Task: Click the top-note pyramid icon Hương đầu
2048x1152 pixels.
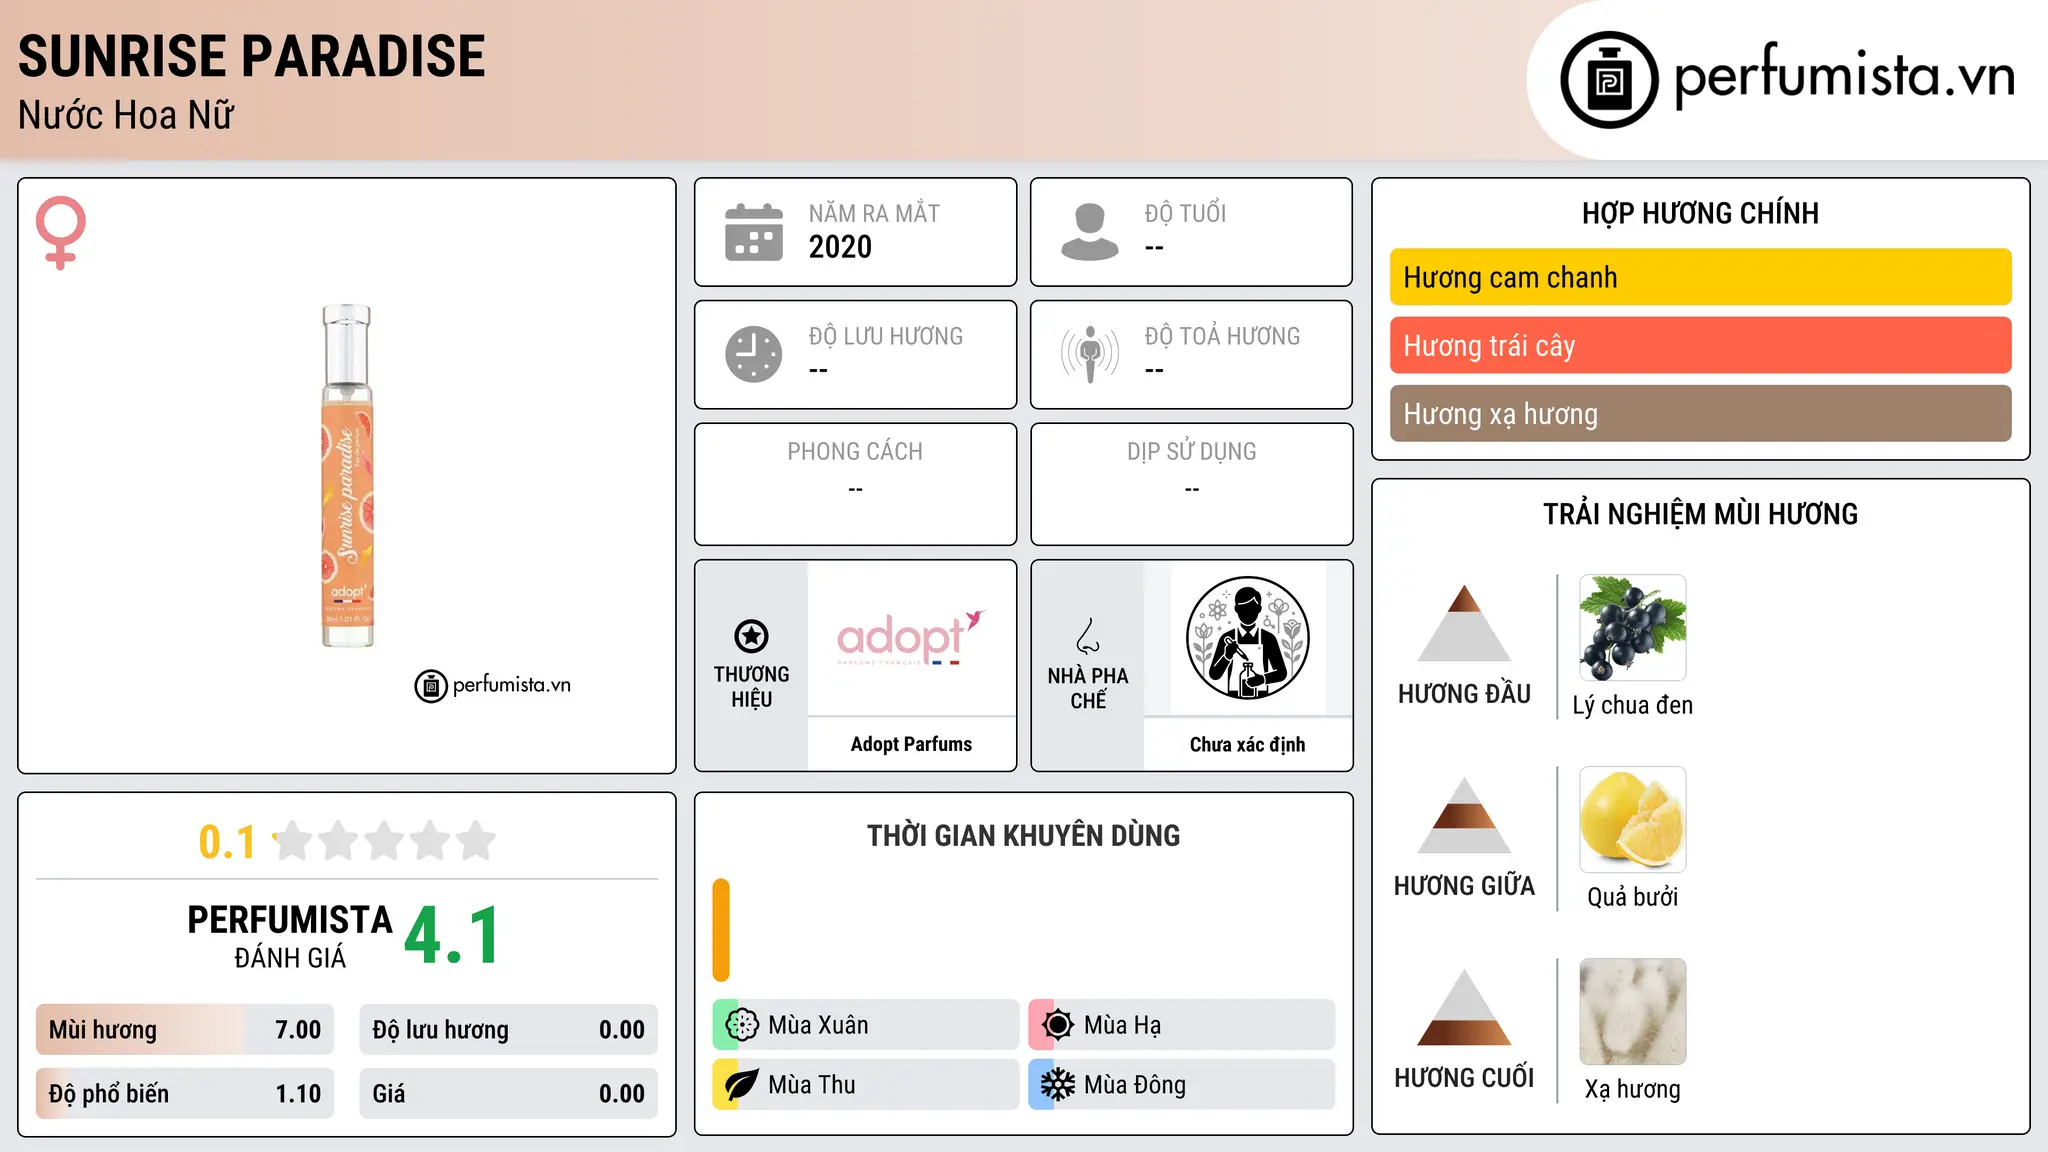Action: pos(1465,623)
